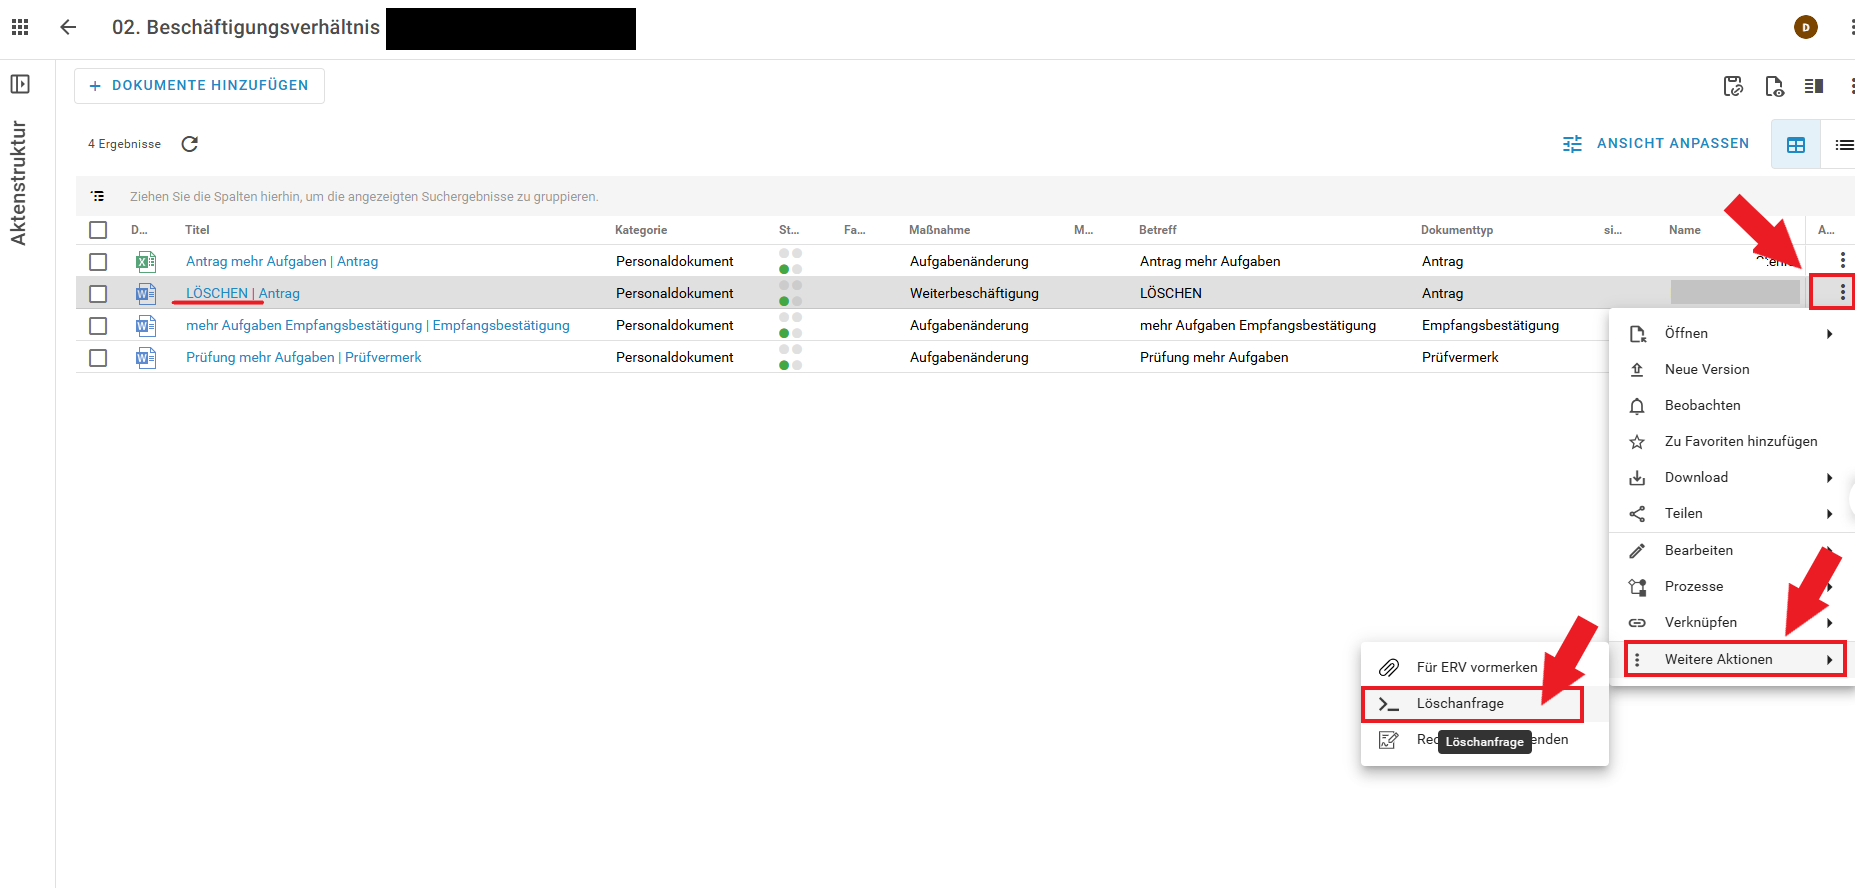This screenshot has width=1855, height=888.
Task: Click the back arrow next to the title
Action: (x=68, y=27)
